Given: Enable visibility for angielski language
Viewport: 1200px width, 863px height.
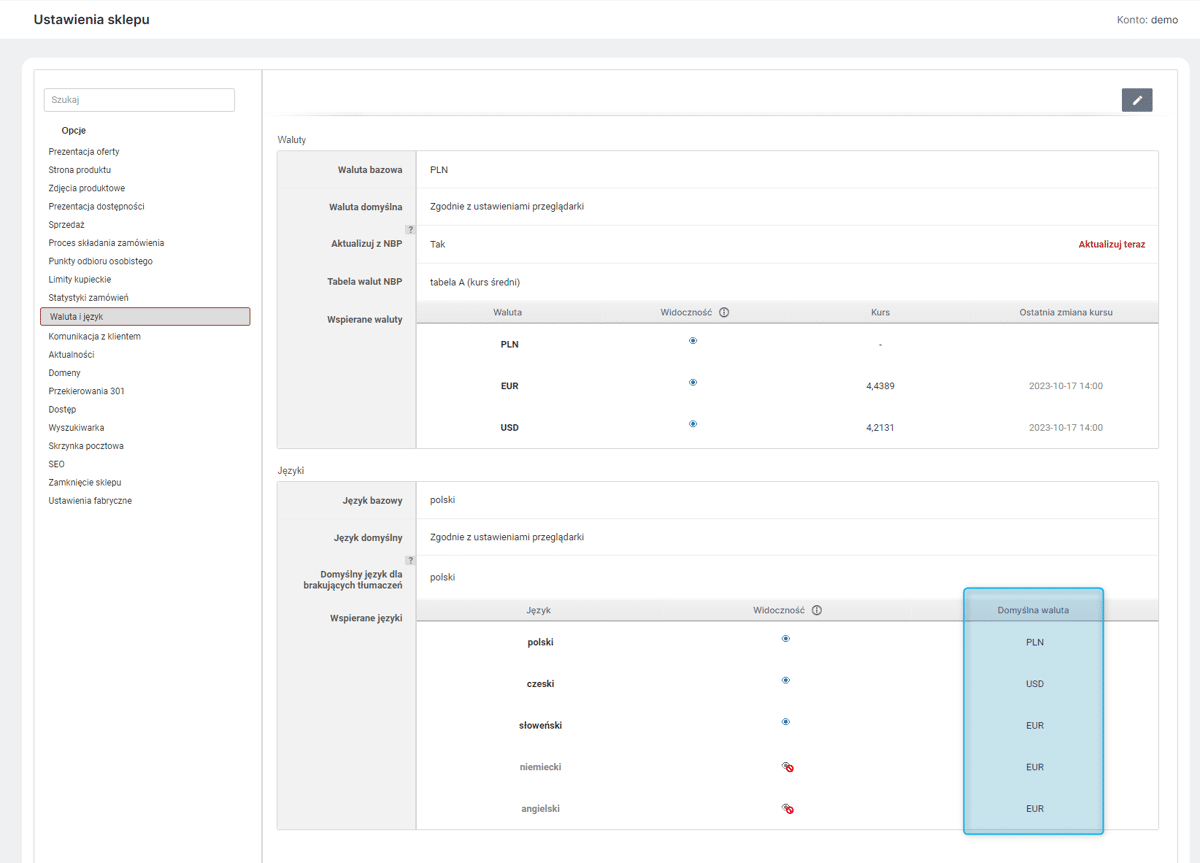Looking at the screenshot, I should (787, 808).
